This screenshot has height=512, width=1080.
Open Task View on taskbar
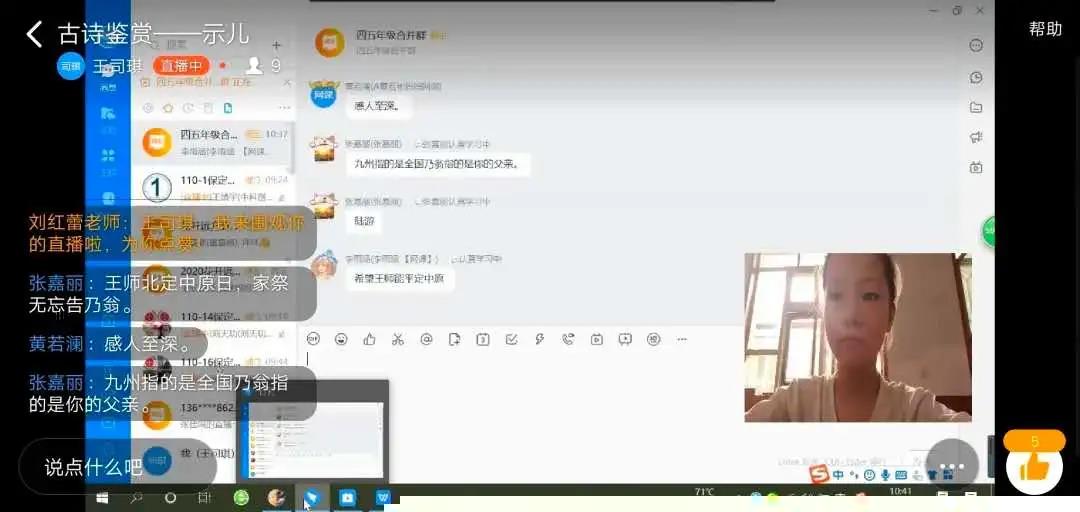pyautogui.click(x=205, y=497)
